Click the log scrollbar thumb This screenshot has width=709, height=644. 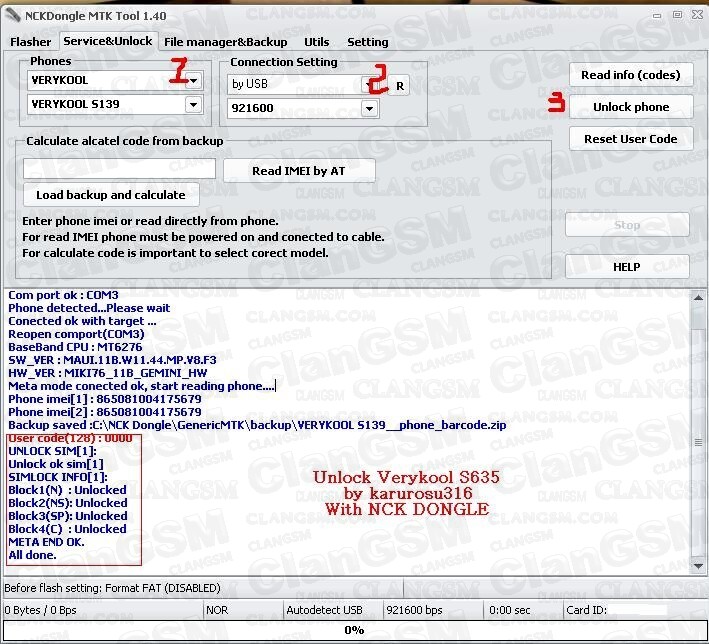698,442
